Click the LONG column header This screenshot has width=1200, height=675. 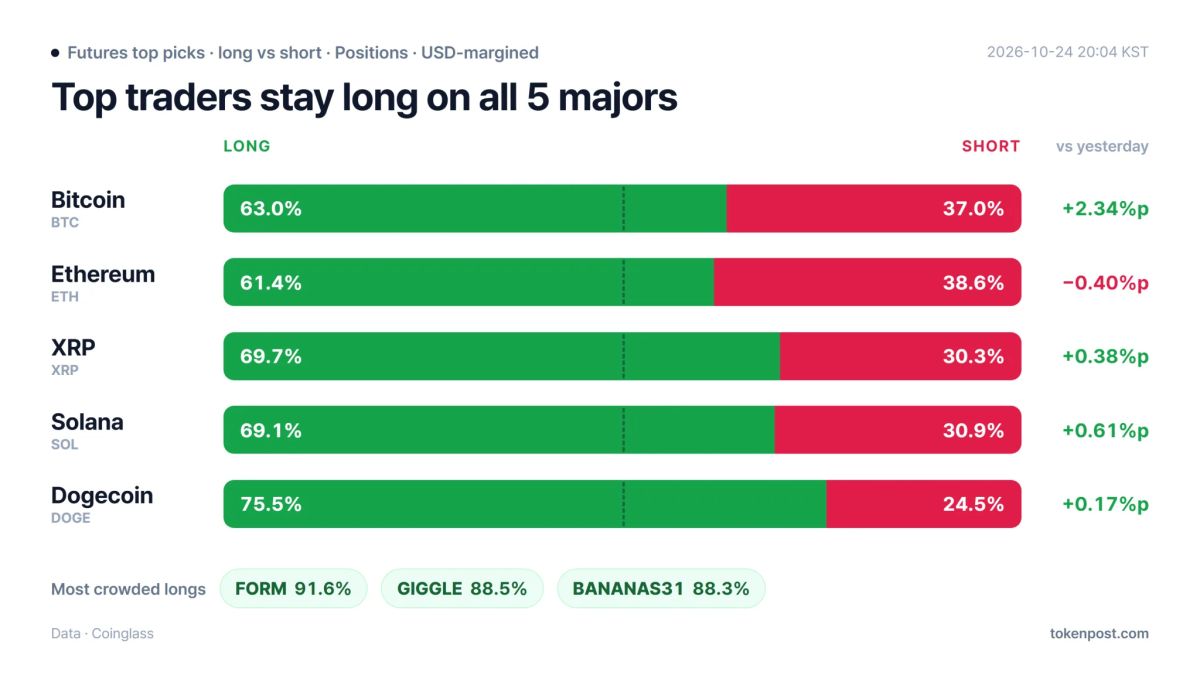247,146
